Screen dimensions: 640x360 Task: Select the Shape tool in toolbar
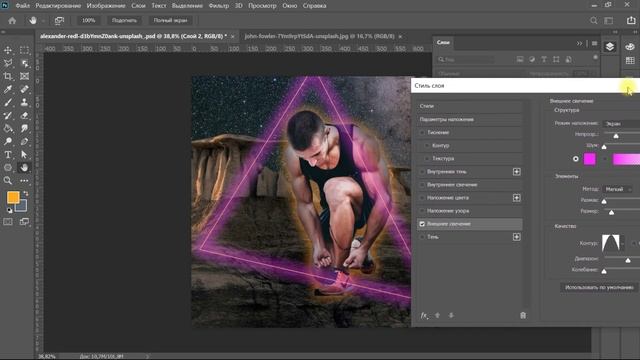point(8,167)
